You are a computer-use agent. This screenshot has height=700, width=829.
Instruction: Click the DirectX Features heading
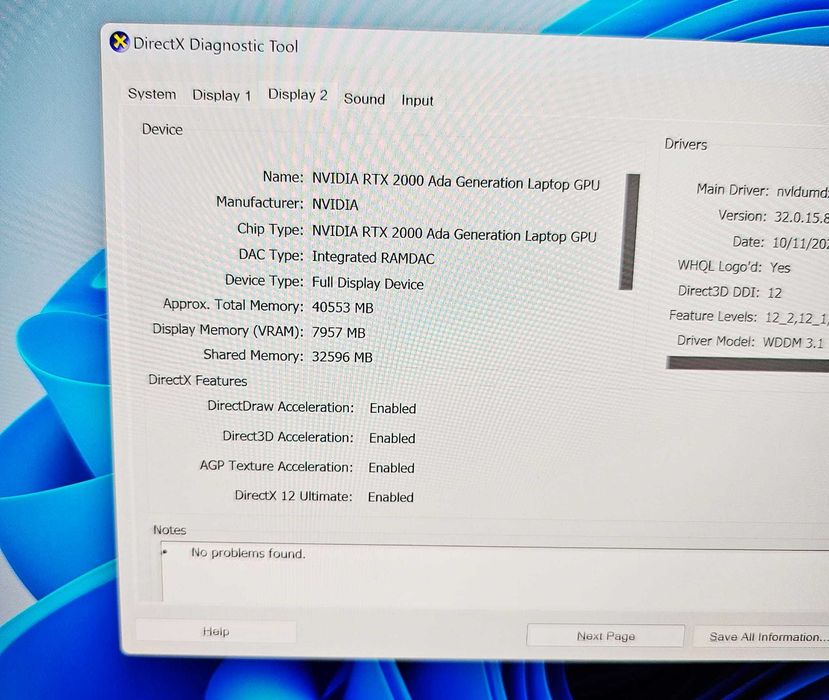(x=198, y=381)
